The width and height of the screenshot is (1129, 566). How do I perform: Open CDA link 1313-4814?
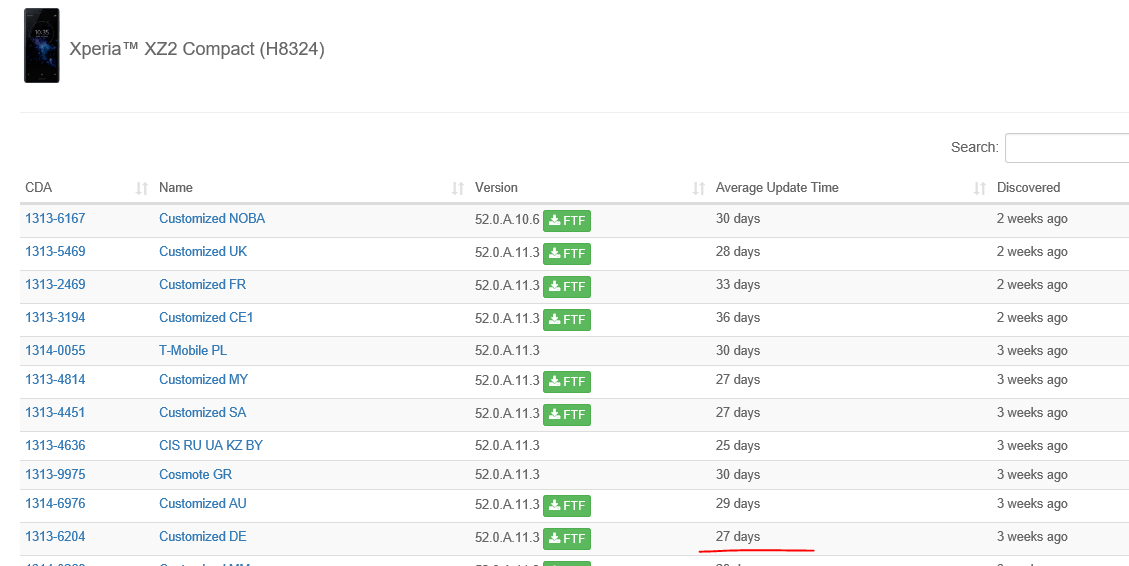55,379
